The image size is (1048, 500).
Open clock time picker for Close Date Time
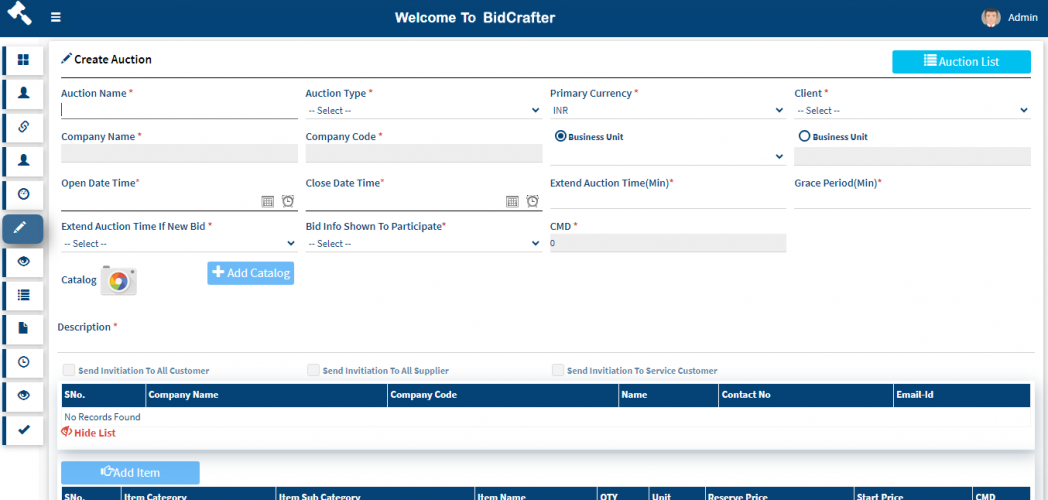(533, 201)
